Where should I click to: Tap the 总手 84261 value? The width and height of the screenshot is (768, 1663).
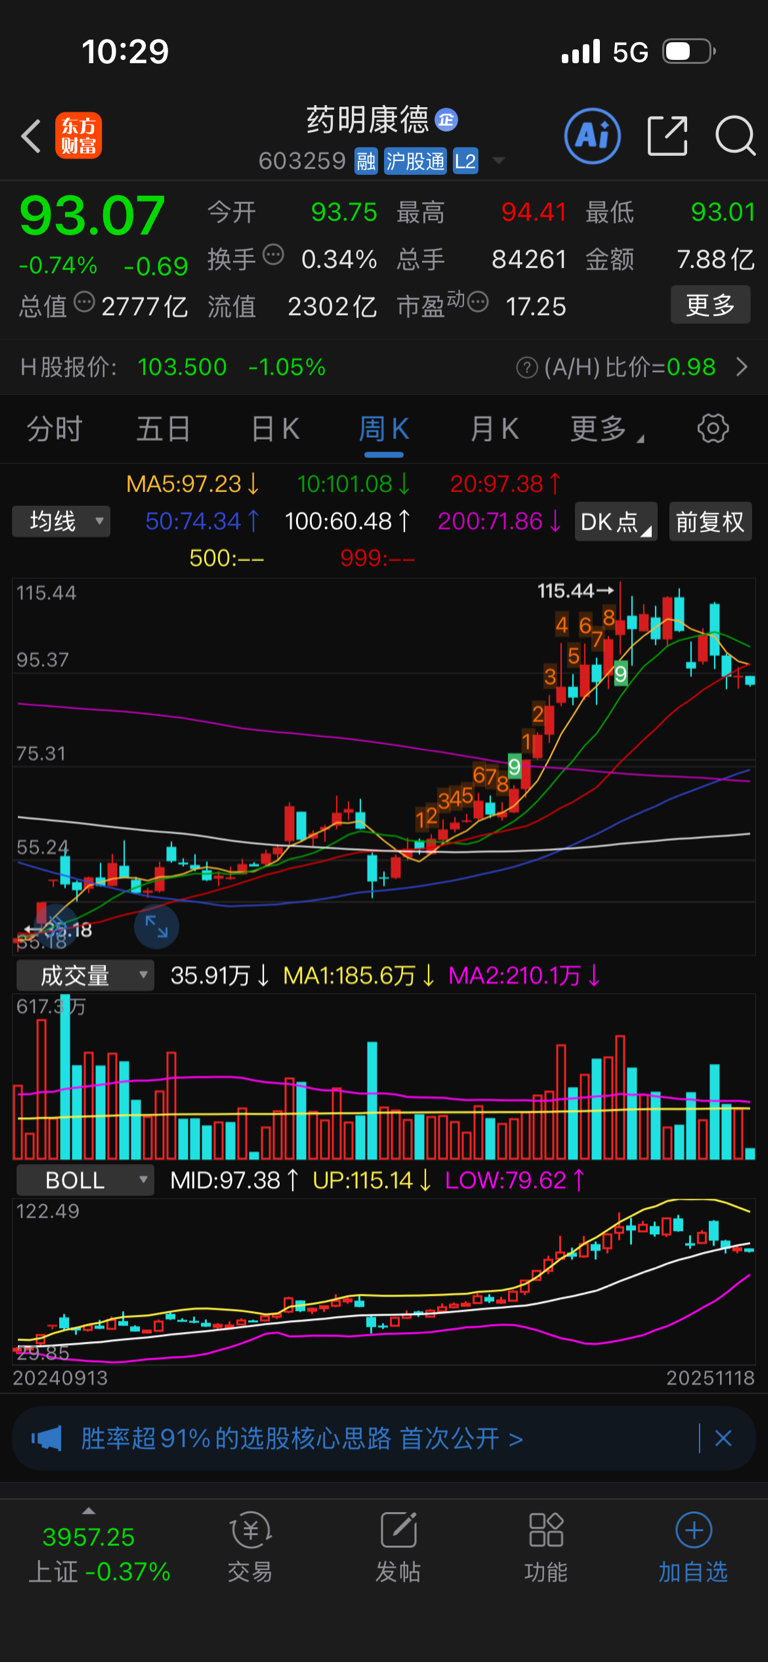[529, 259]
